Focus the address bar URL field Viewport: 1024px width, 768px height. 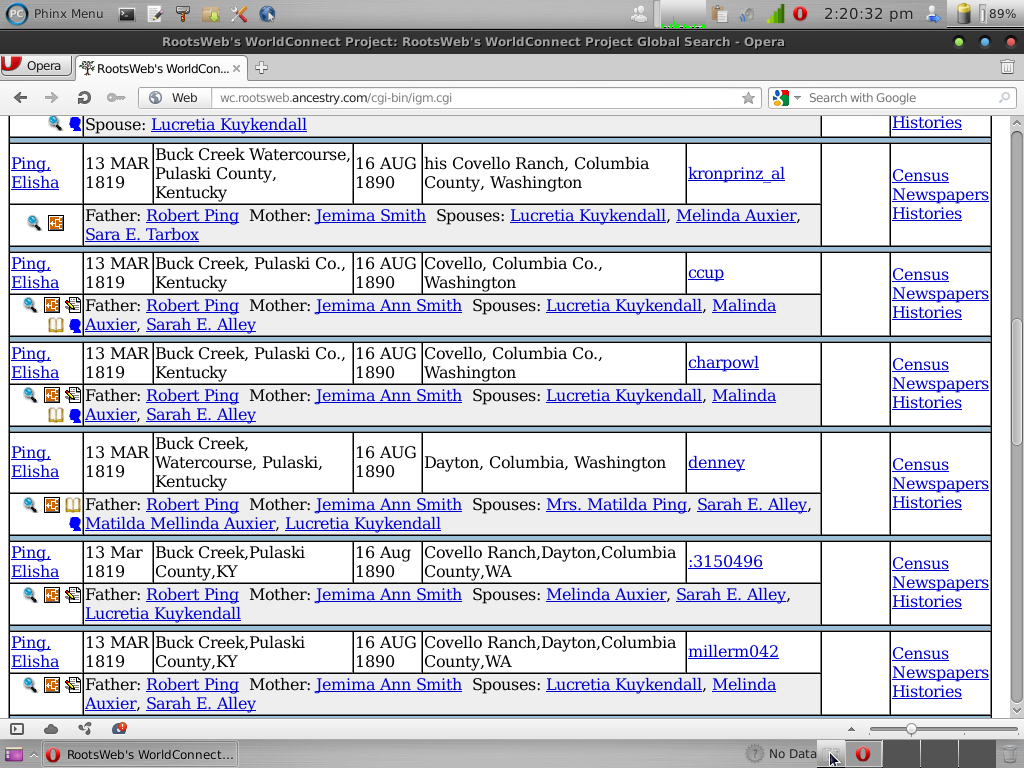pyautogui.click(x=475, y=98)
